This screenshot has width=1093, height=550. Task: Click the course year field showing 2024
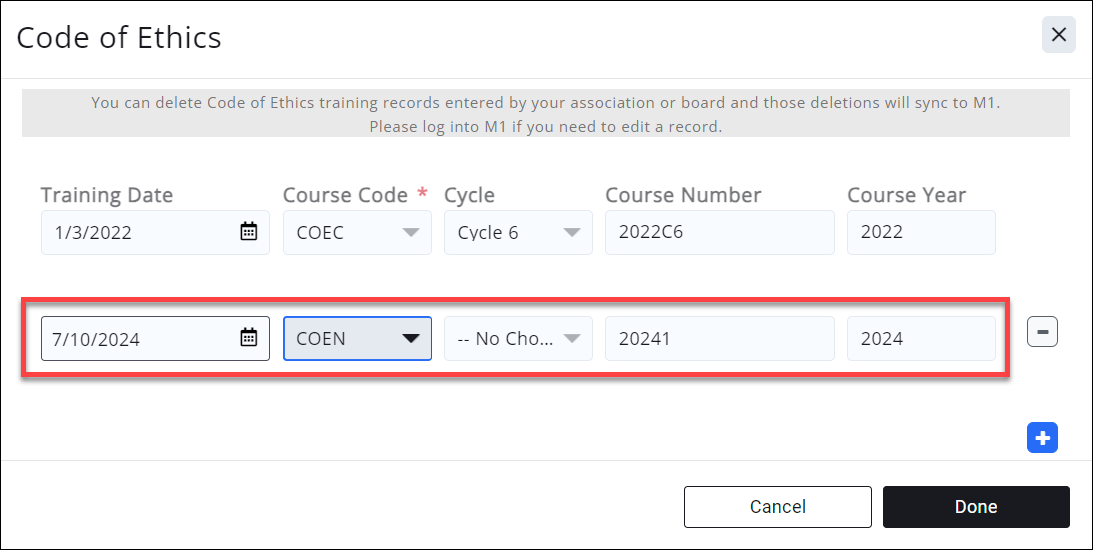point(920,338)
